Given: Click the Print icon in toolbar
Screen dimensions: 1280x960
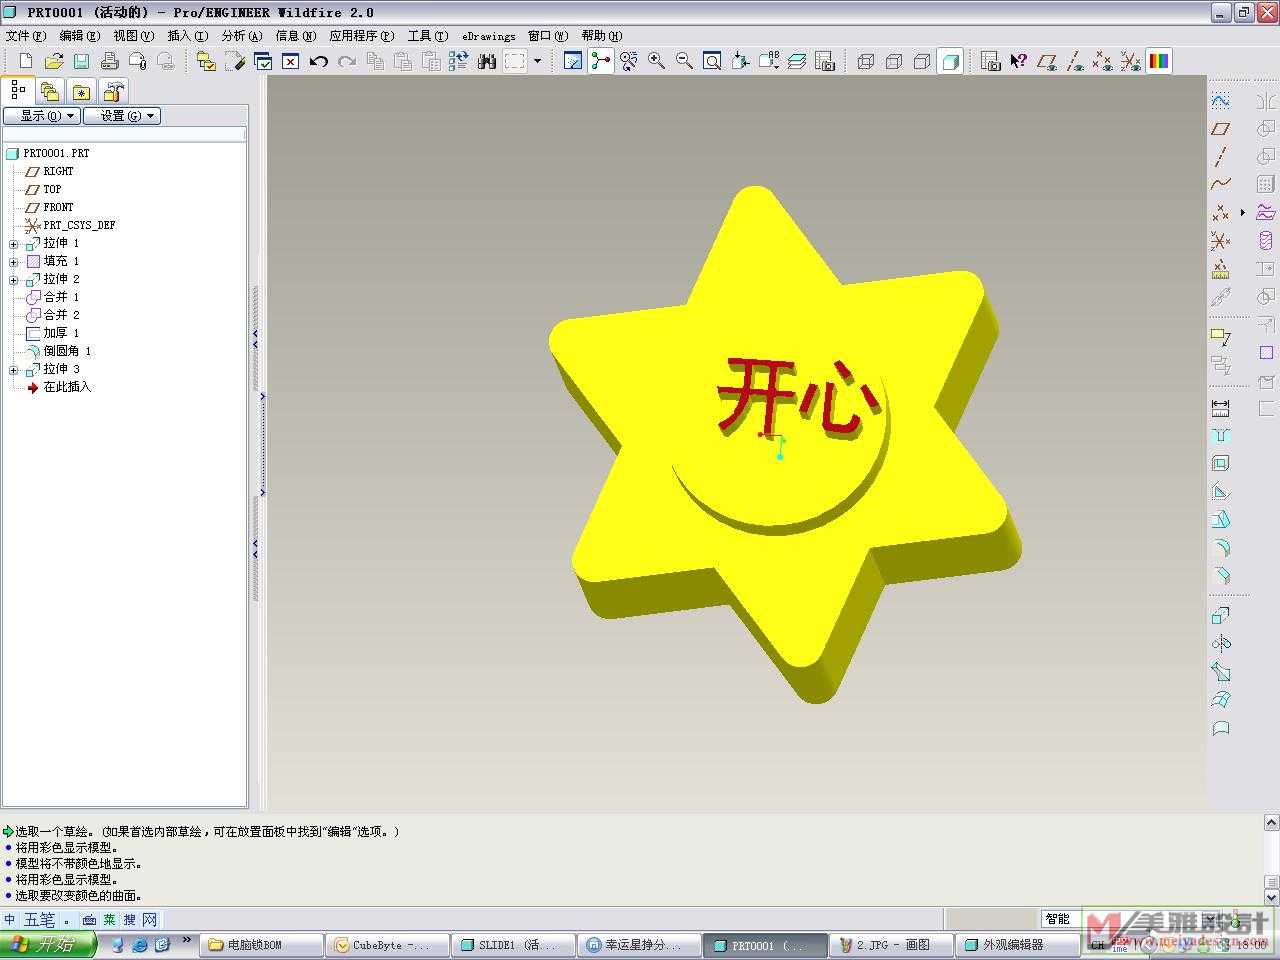Looking at the screenshot, I should pyautogui.click(x=110, y=61).
